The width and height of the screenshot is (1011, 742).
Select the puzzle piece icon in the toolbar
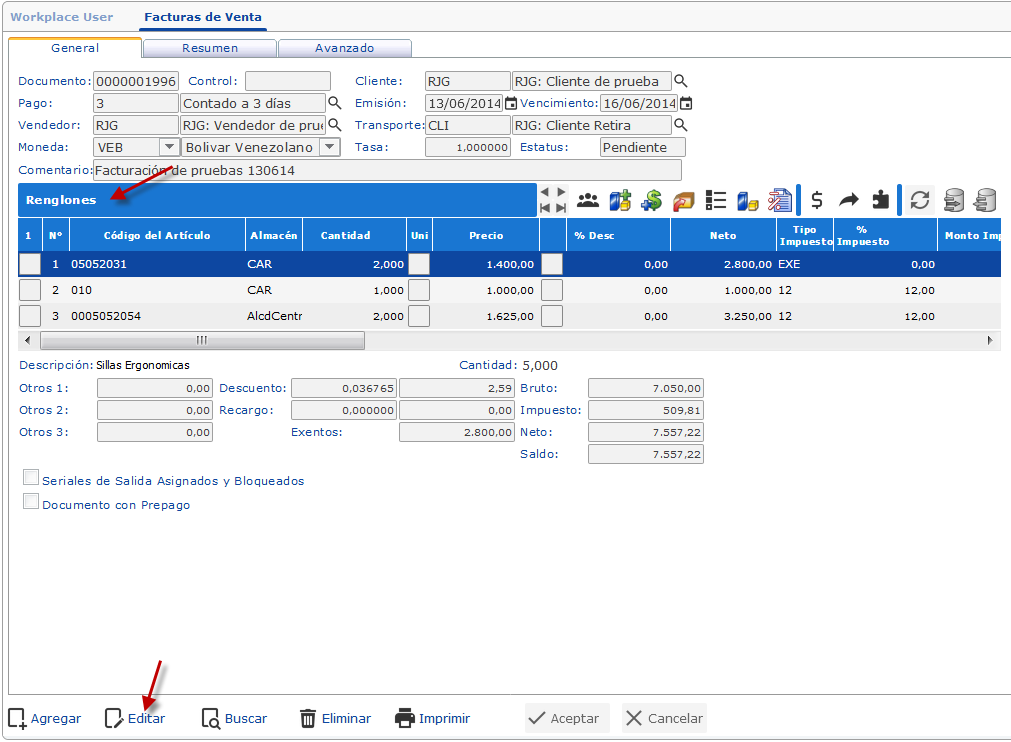(x=881, y=200)
